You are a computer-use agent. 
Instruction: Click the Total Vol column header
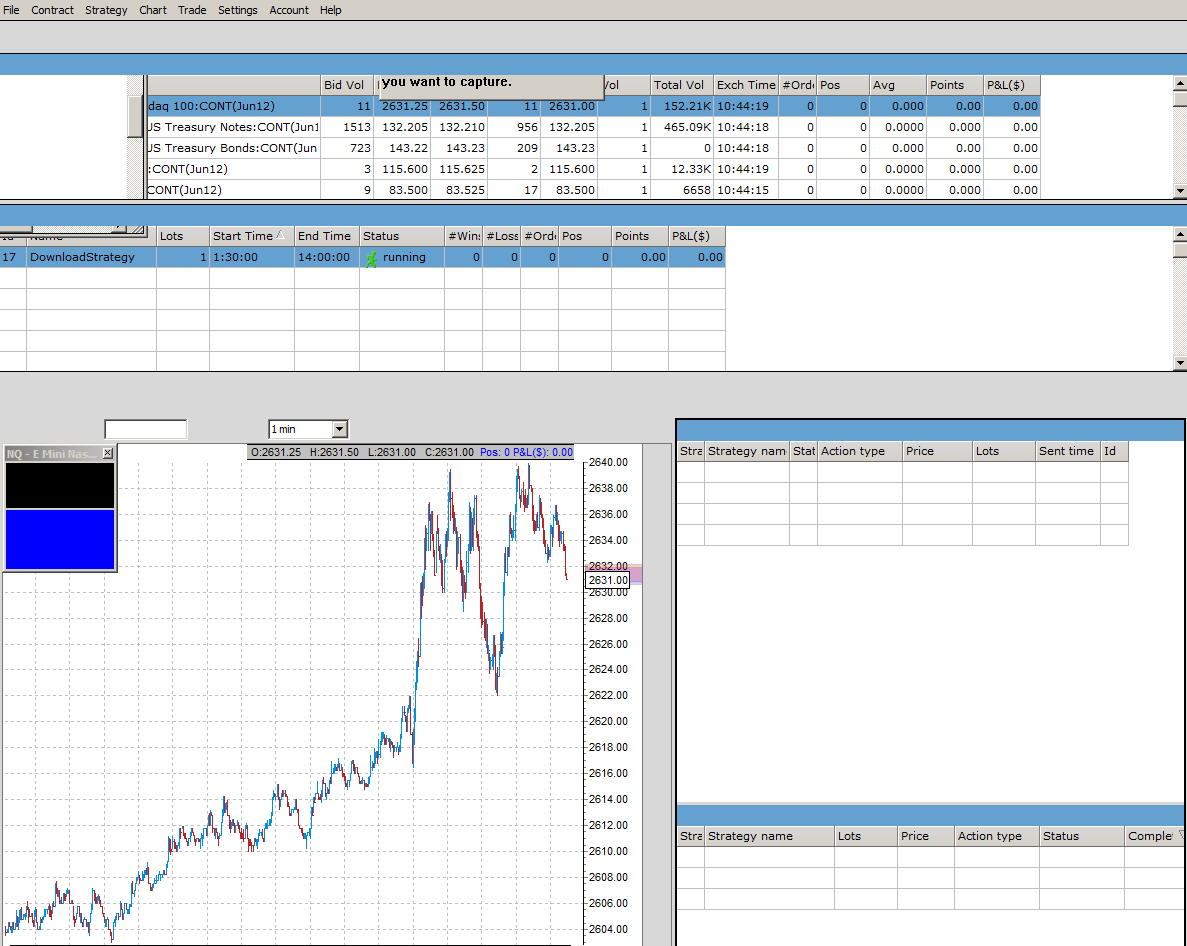pyautogui.click(x=681, y=85)
